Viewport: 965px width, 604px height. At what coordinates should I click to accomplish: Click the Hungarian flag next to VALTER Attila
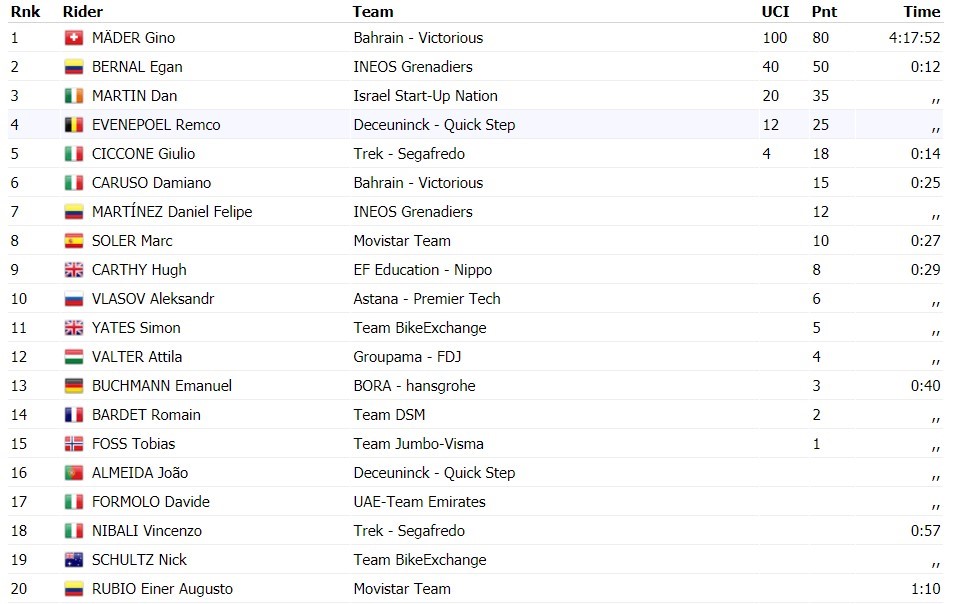click(74, 356)
